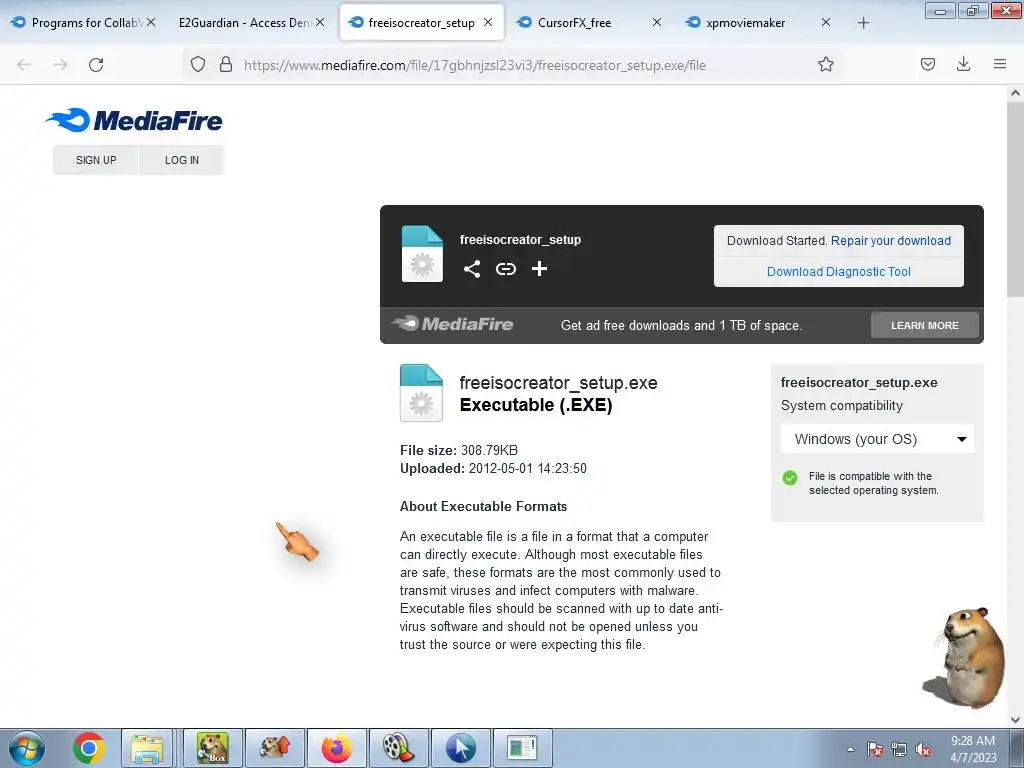Open the Windows (your OS) compatibility dropdown
Image resolution: width=1024 pixels, height=768 pixels.
tap(877, 439)
